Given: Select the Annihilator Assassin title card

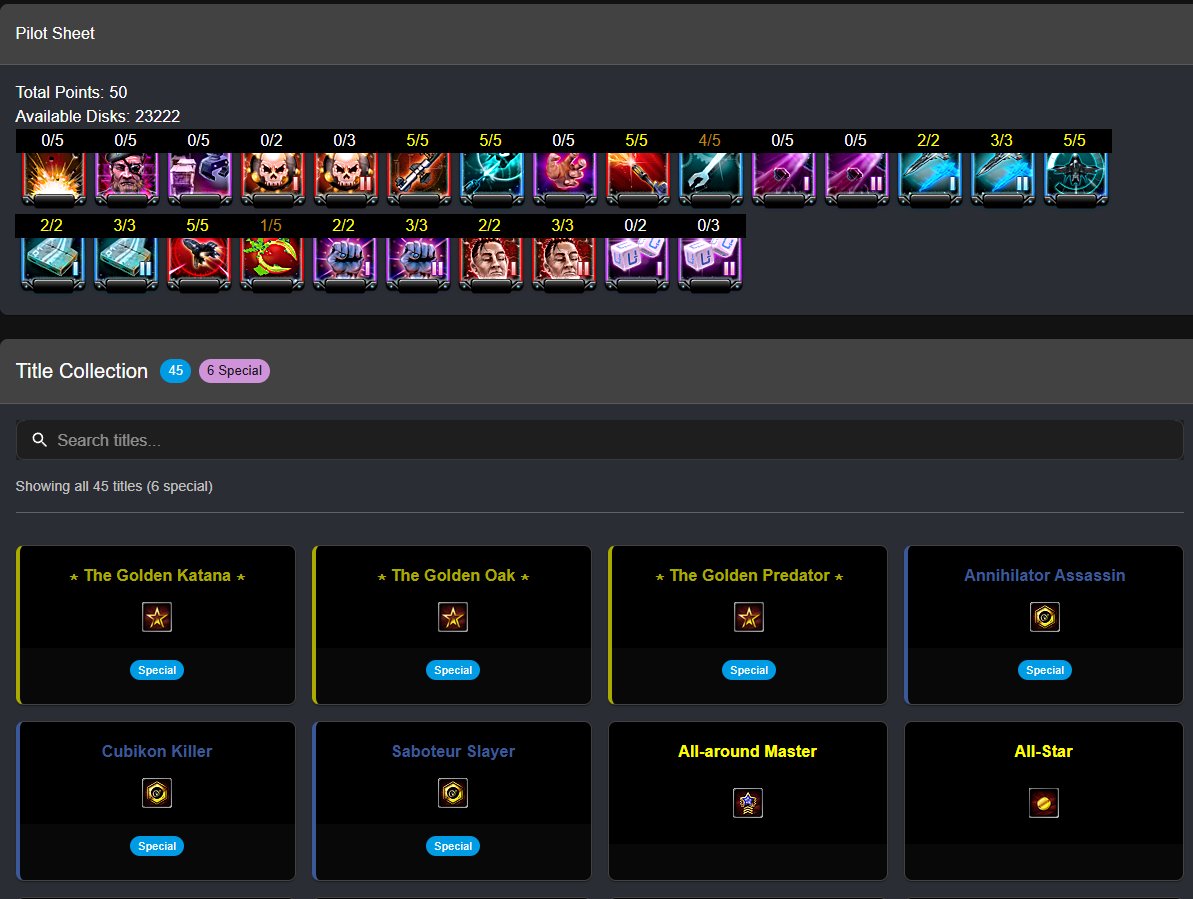Looking at the screenshot, I should pyautogui.click(x=1044, y=624).
